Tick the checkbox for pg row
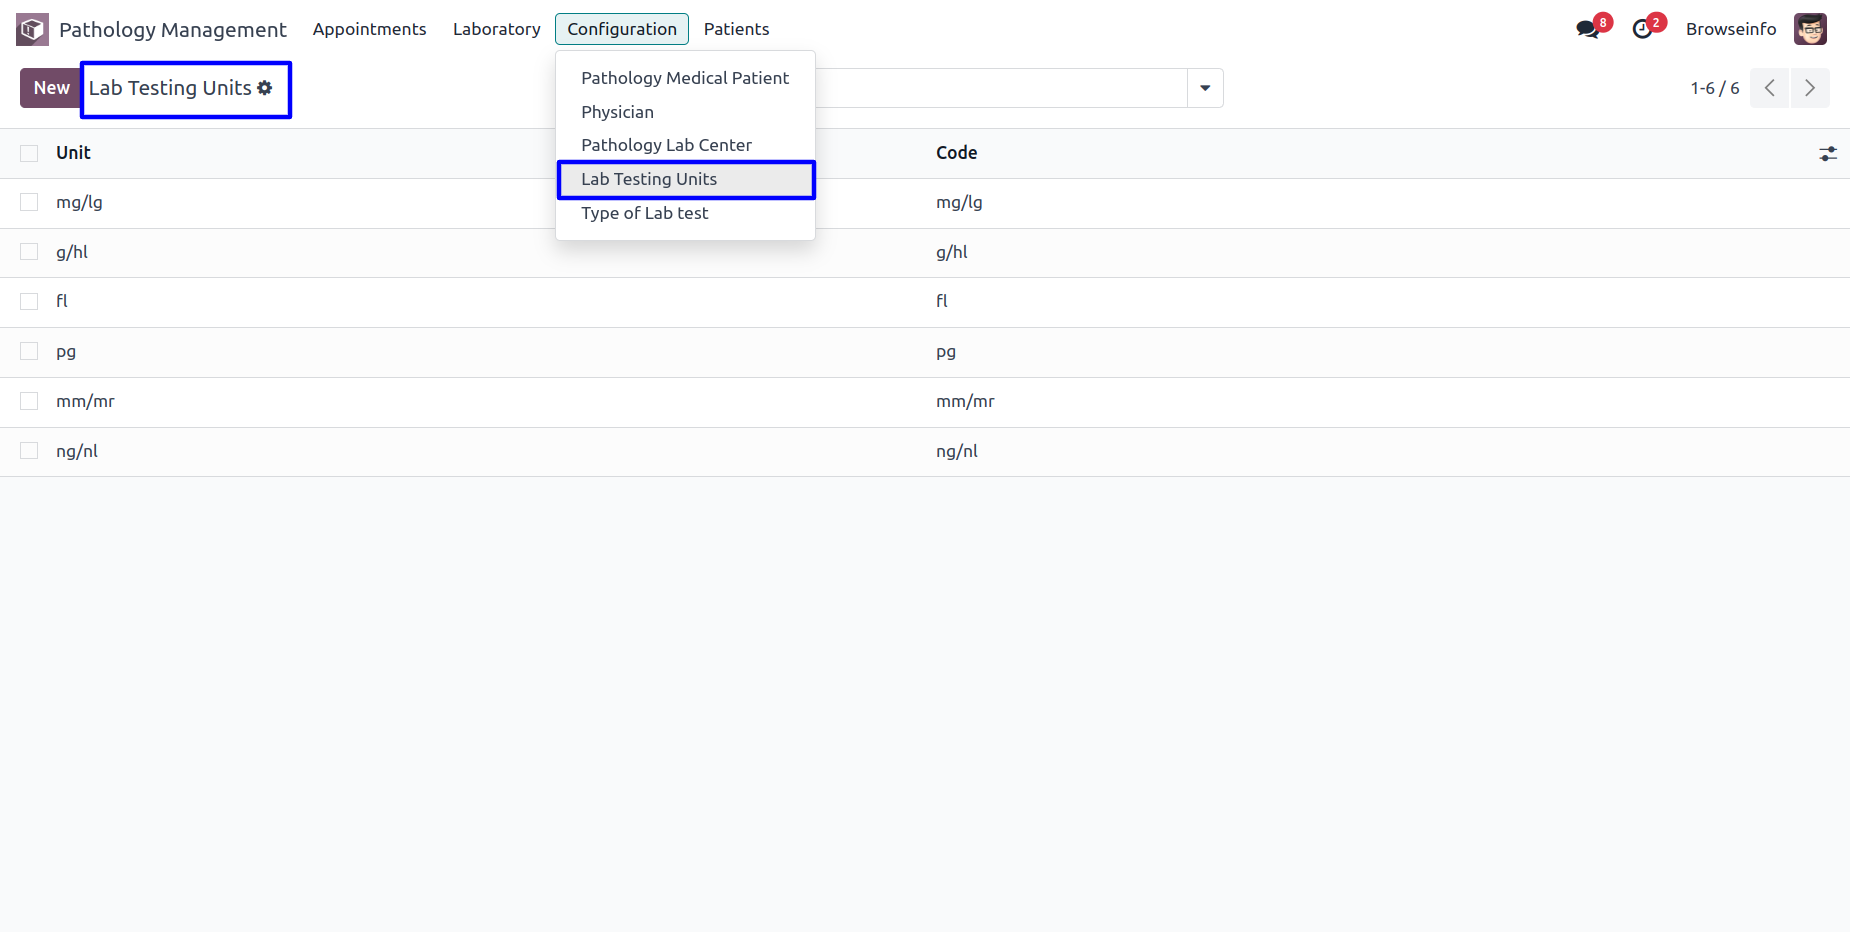This screenshot has height=932, width=1850. [x=29, y=351]
